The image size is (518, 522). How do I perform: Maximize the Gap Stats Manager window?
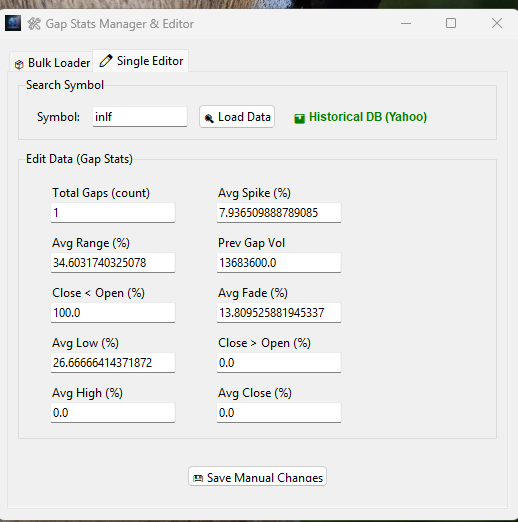(x=451, y=23)
